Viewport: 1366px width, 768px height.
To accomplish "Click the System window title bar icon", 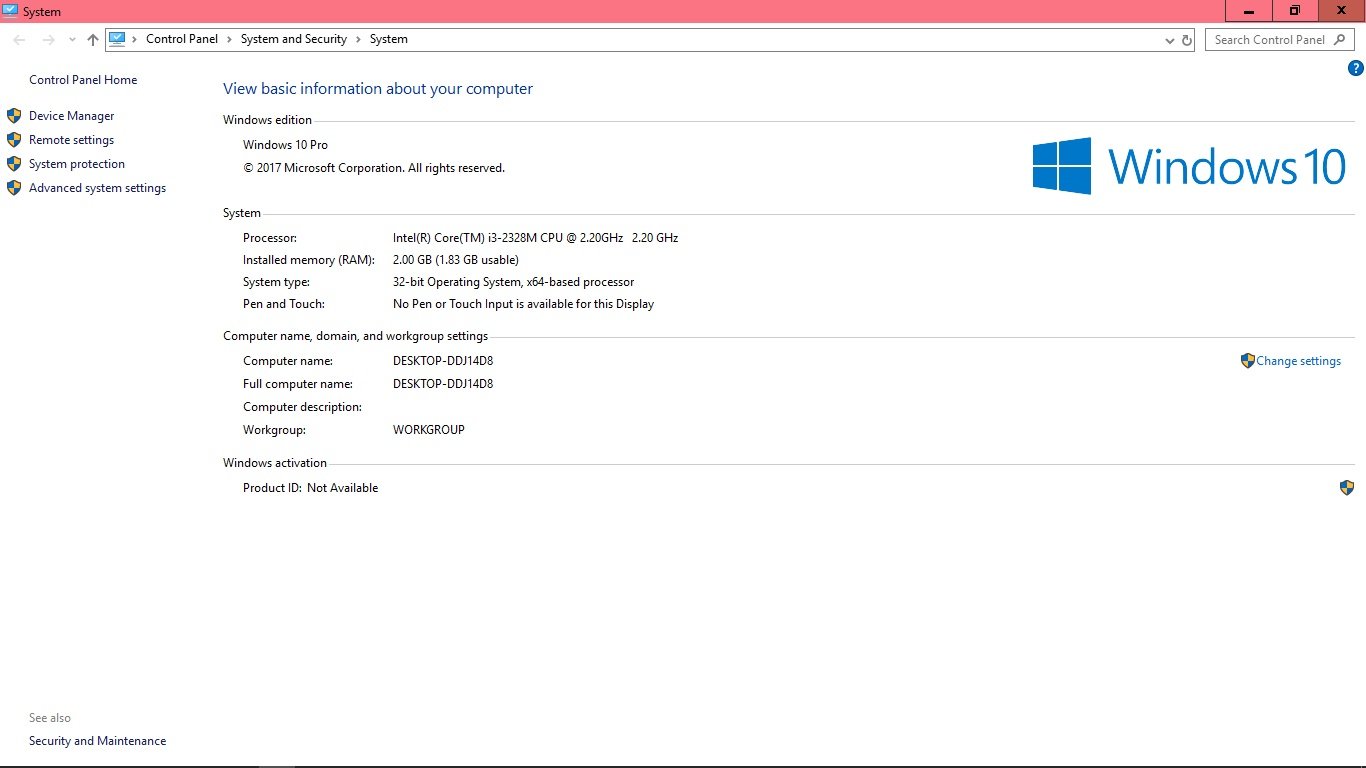I will (x=10, y=11).
